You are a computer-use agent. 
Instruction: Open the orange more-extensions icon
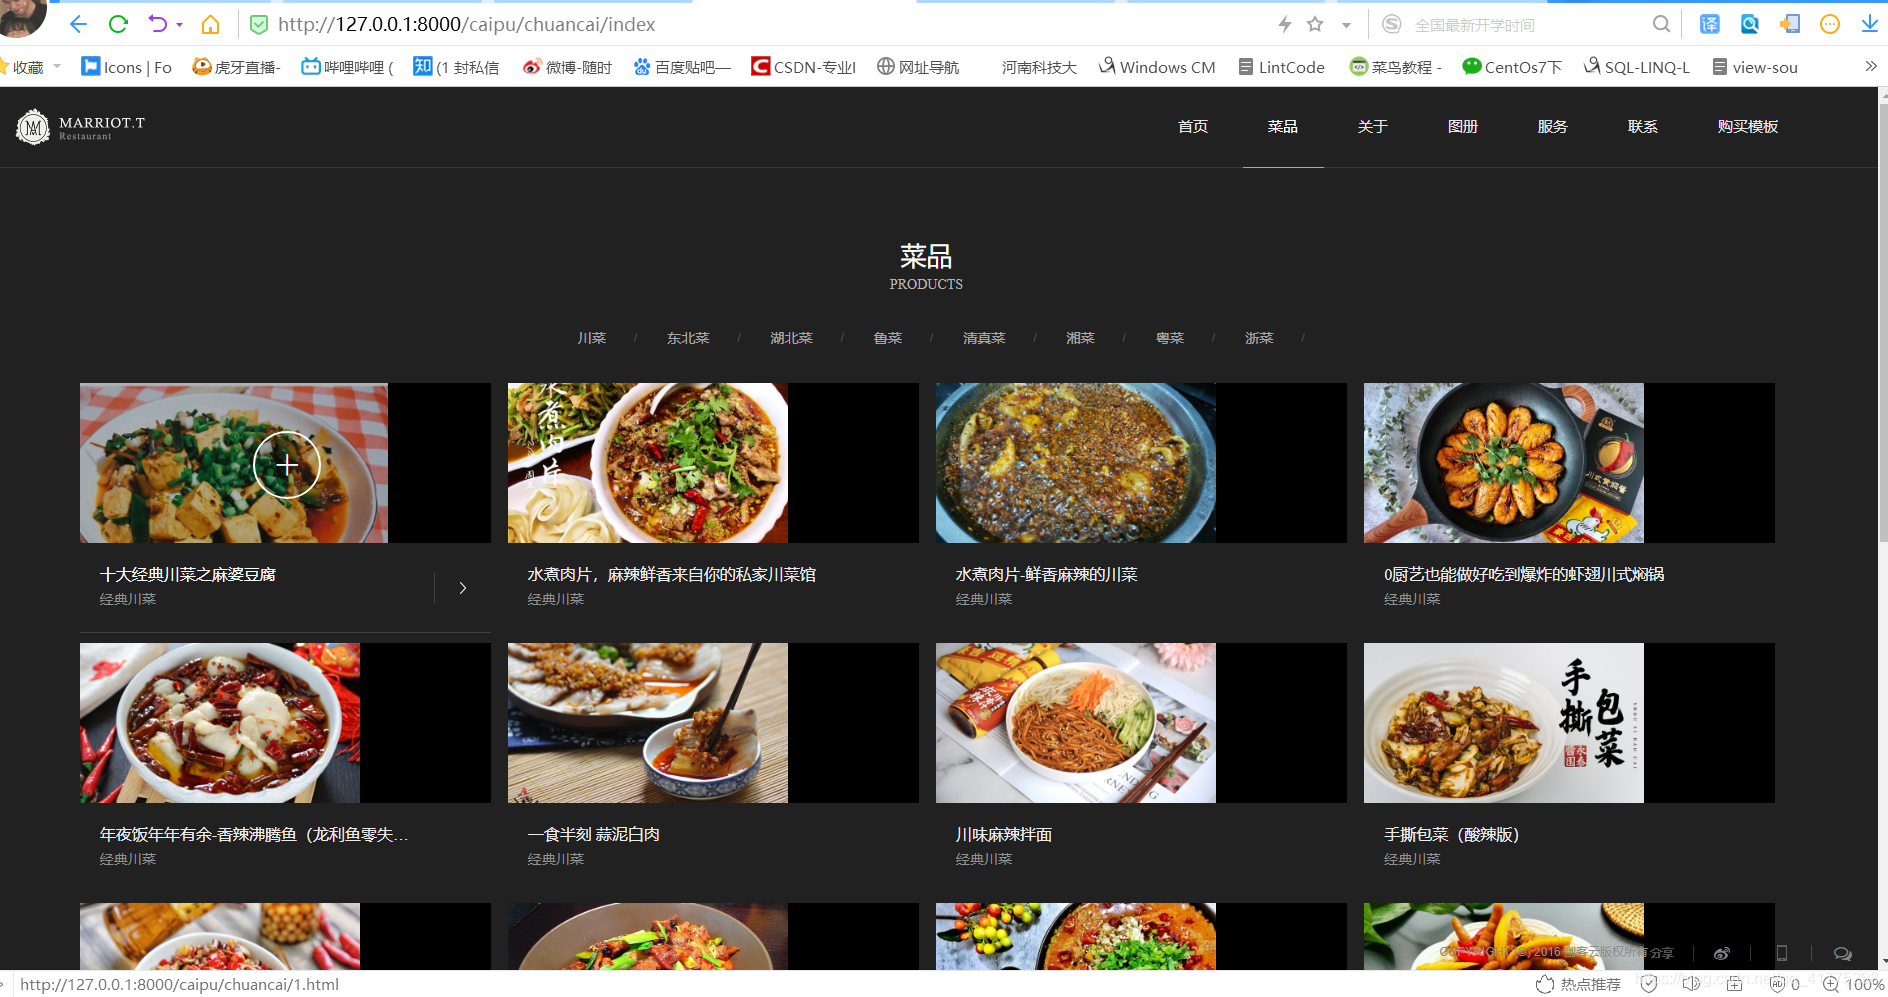(1830, 24)
